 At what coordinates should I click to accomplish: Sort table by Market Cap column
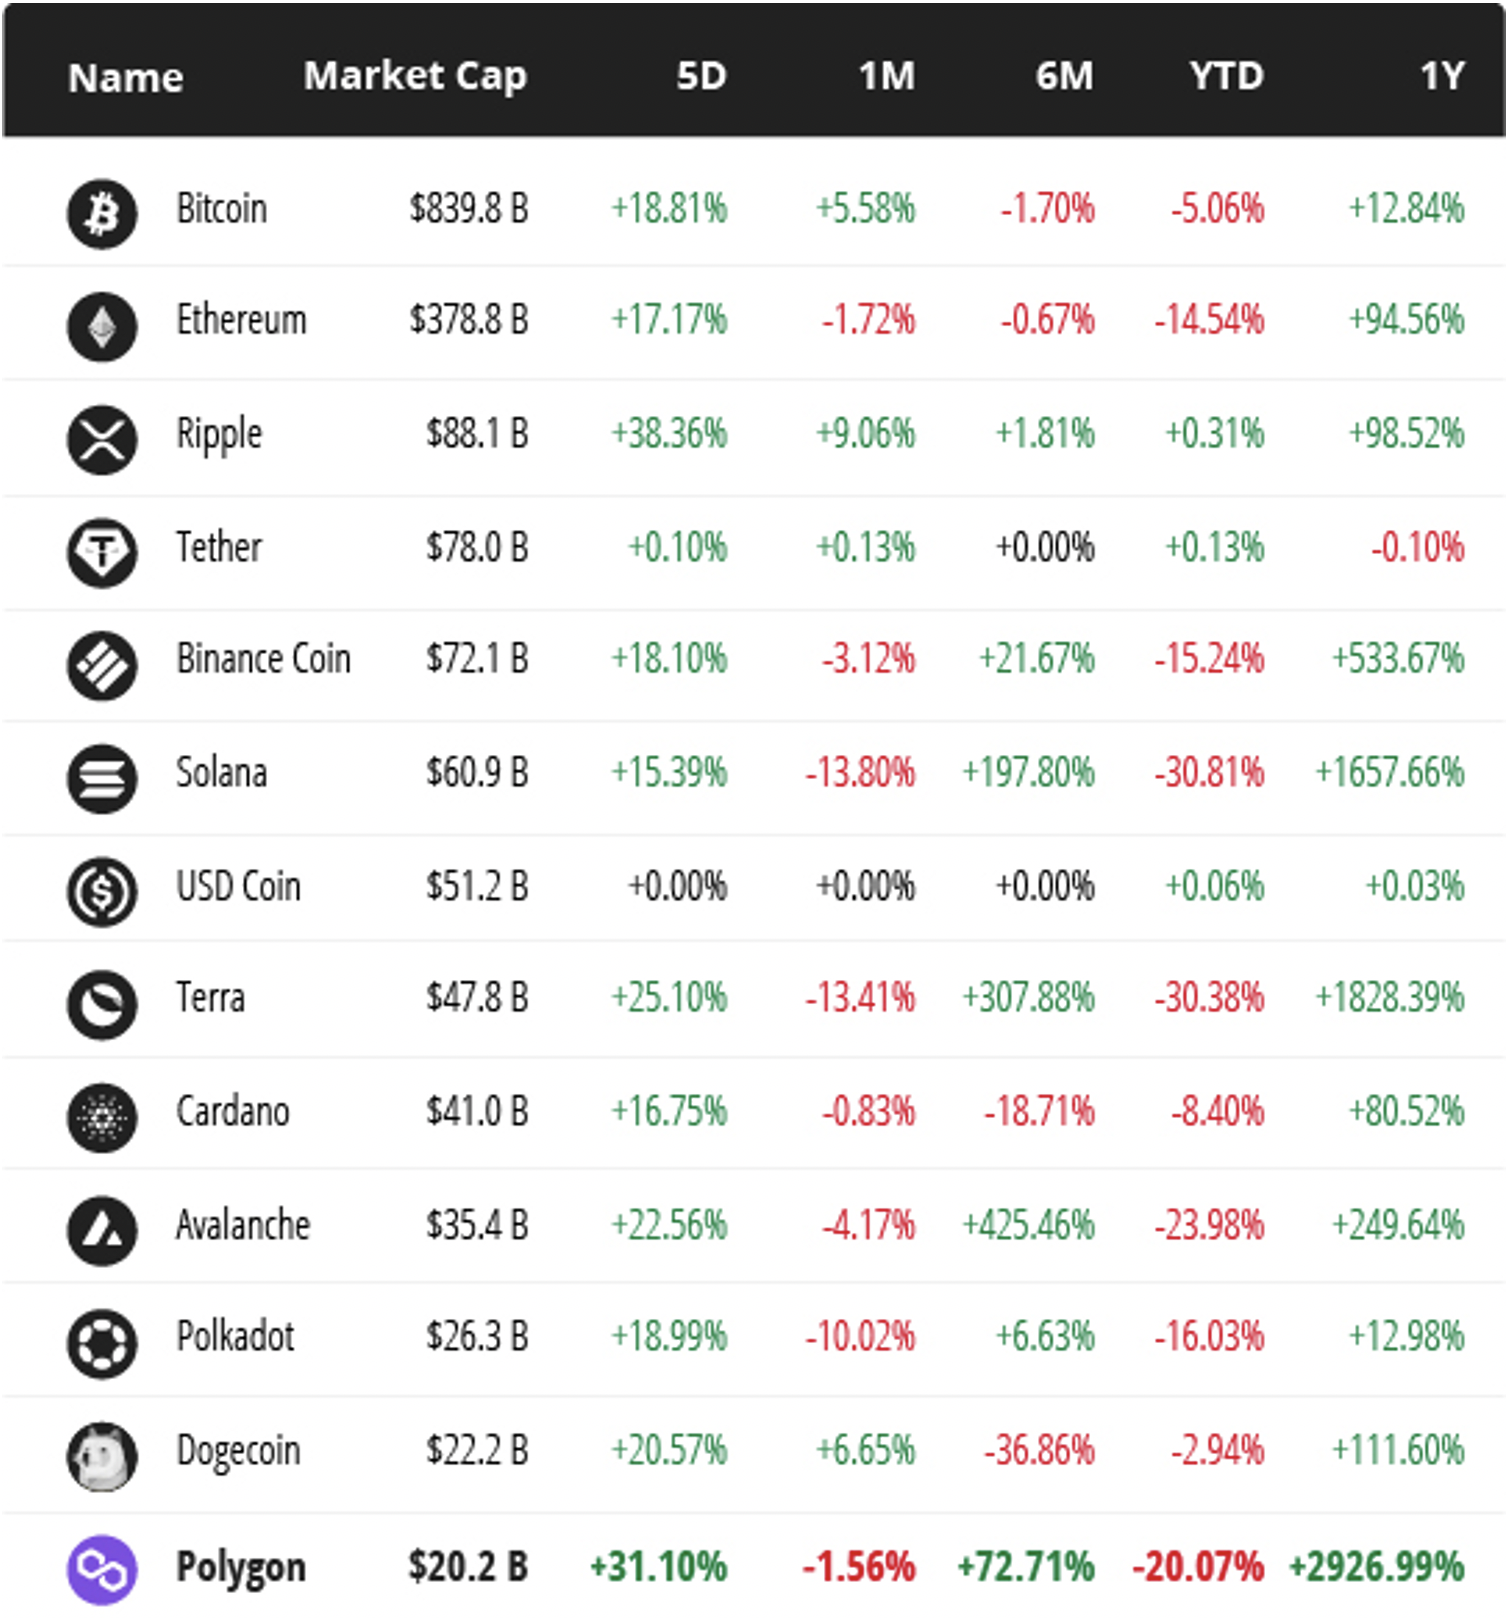(x=415, y=76)
